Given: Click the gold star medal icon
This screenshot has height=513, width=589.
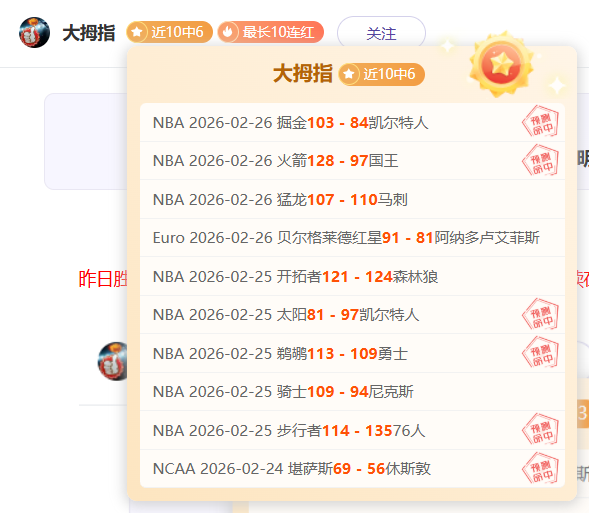Looking at the screenshot, I should pos(501,65).
